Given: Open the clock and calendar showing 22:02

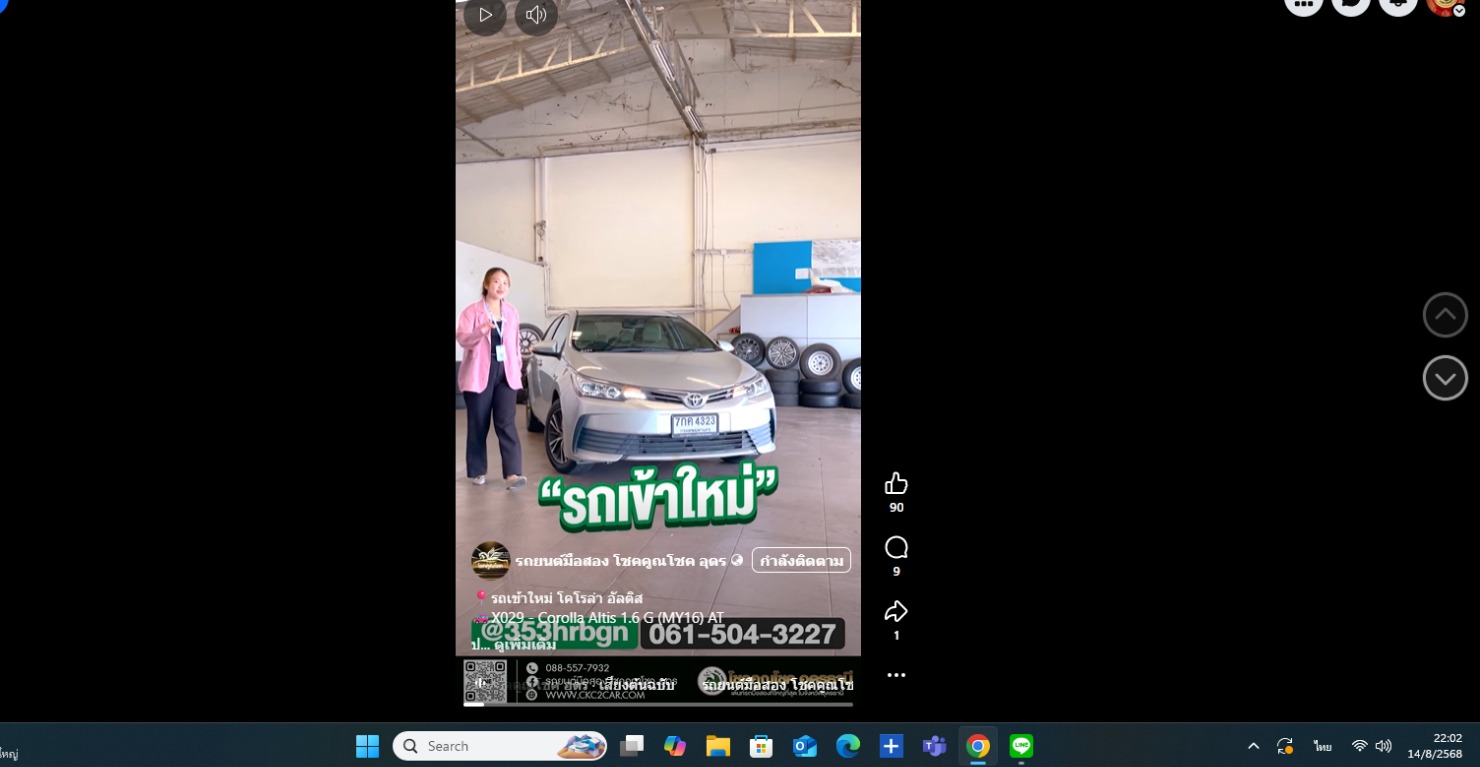Looking at the screenshot, I should [x=1435, y=746].
